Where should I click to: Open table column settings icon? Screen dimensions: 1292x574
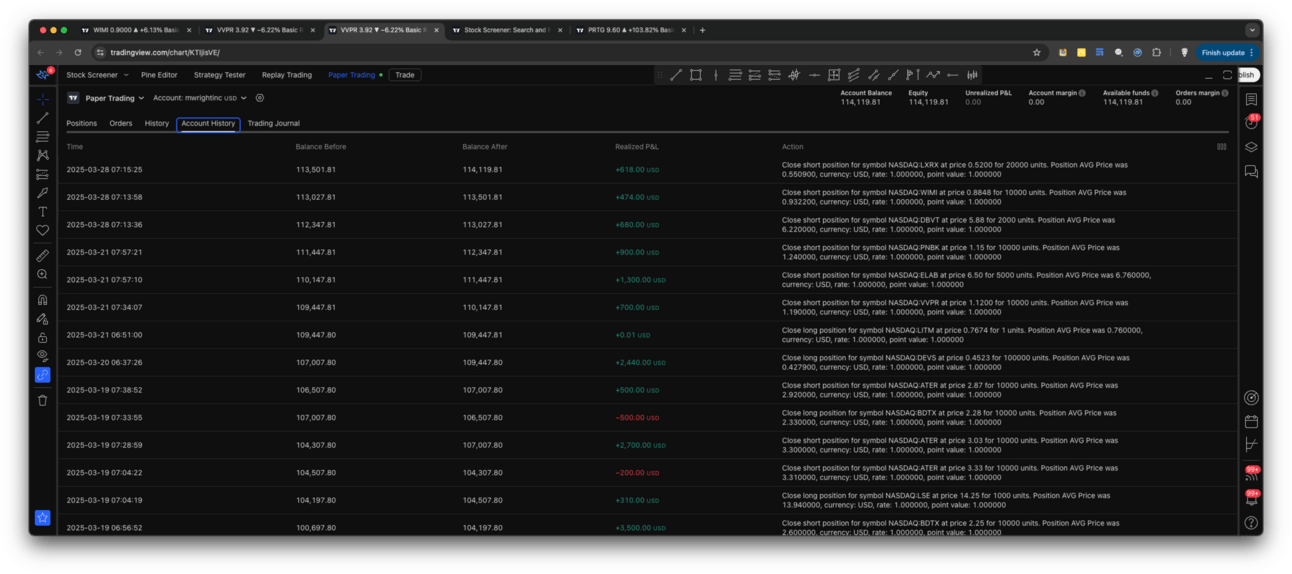click(x=1221, y=147)
